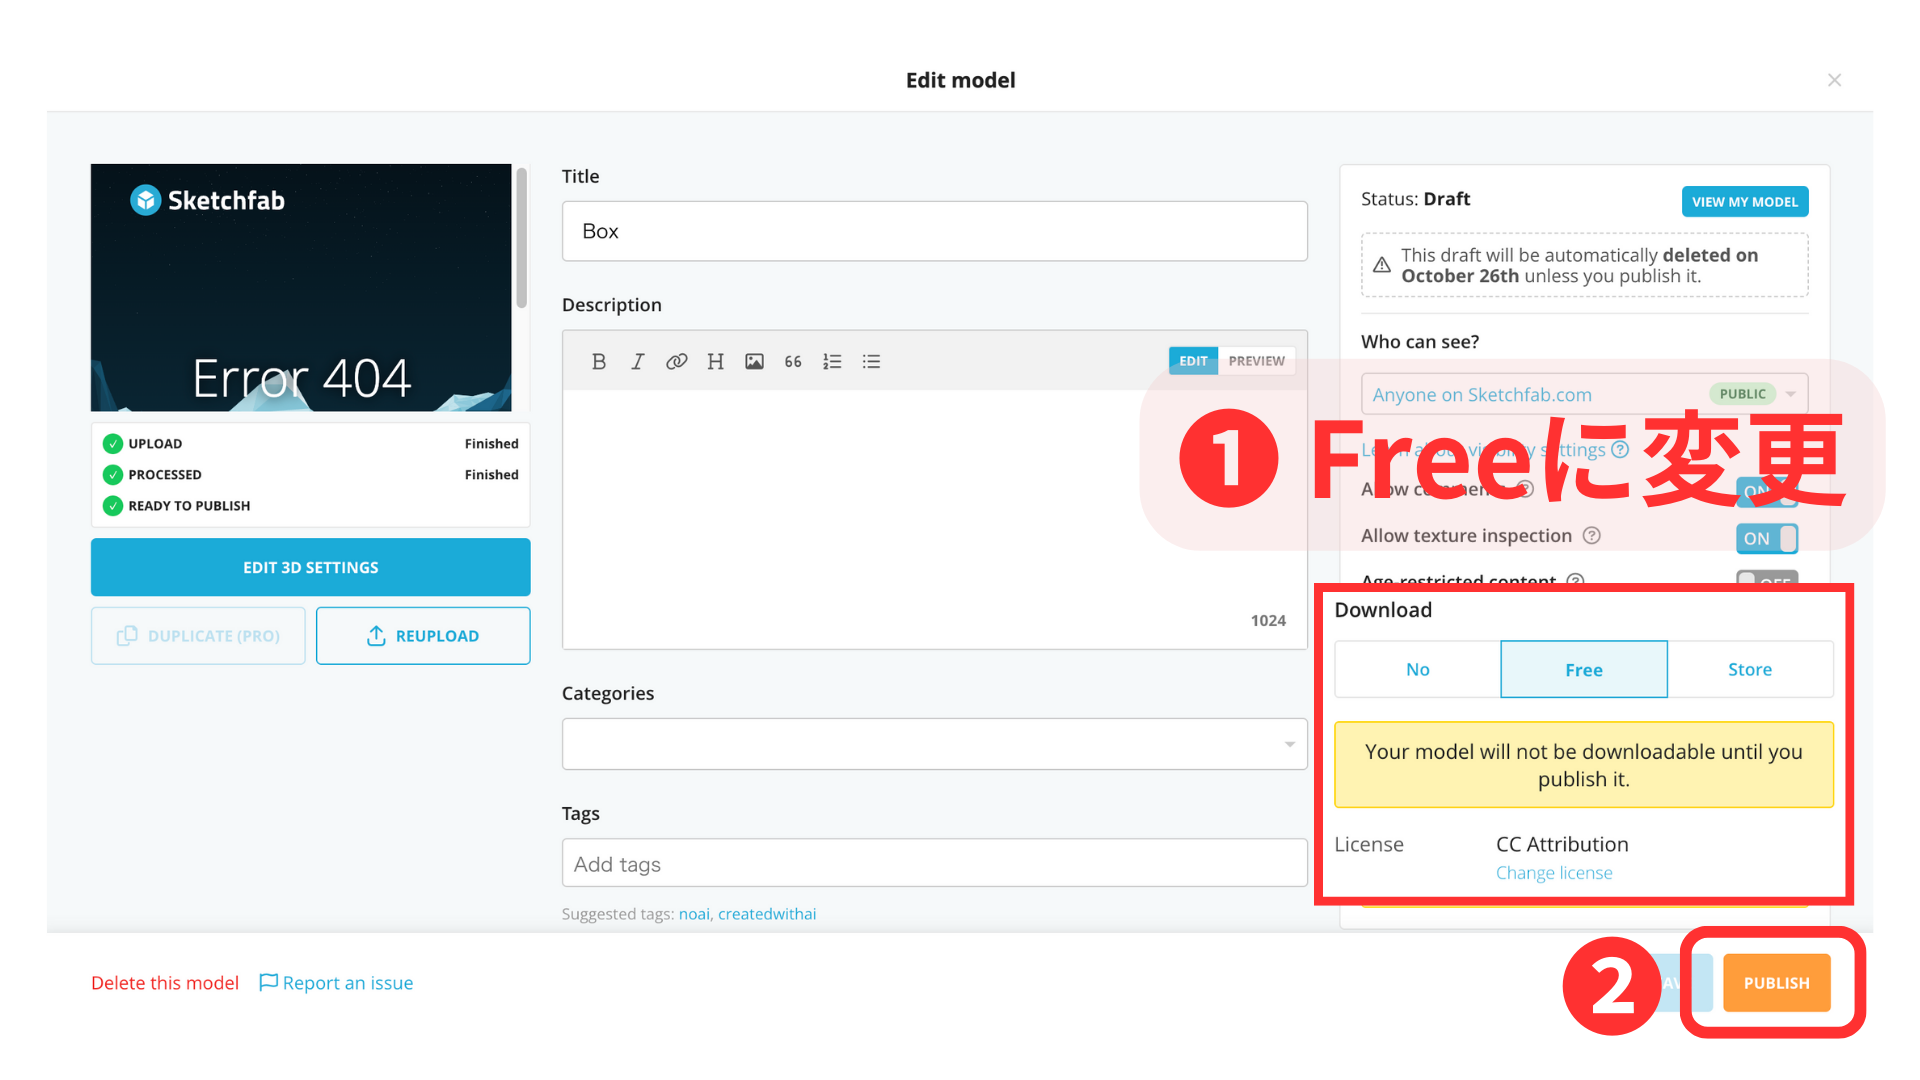Expand the Who can see visibility dropdown
The image size is (1920, 1080).
click(1584, 394)
